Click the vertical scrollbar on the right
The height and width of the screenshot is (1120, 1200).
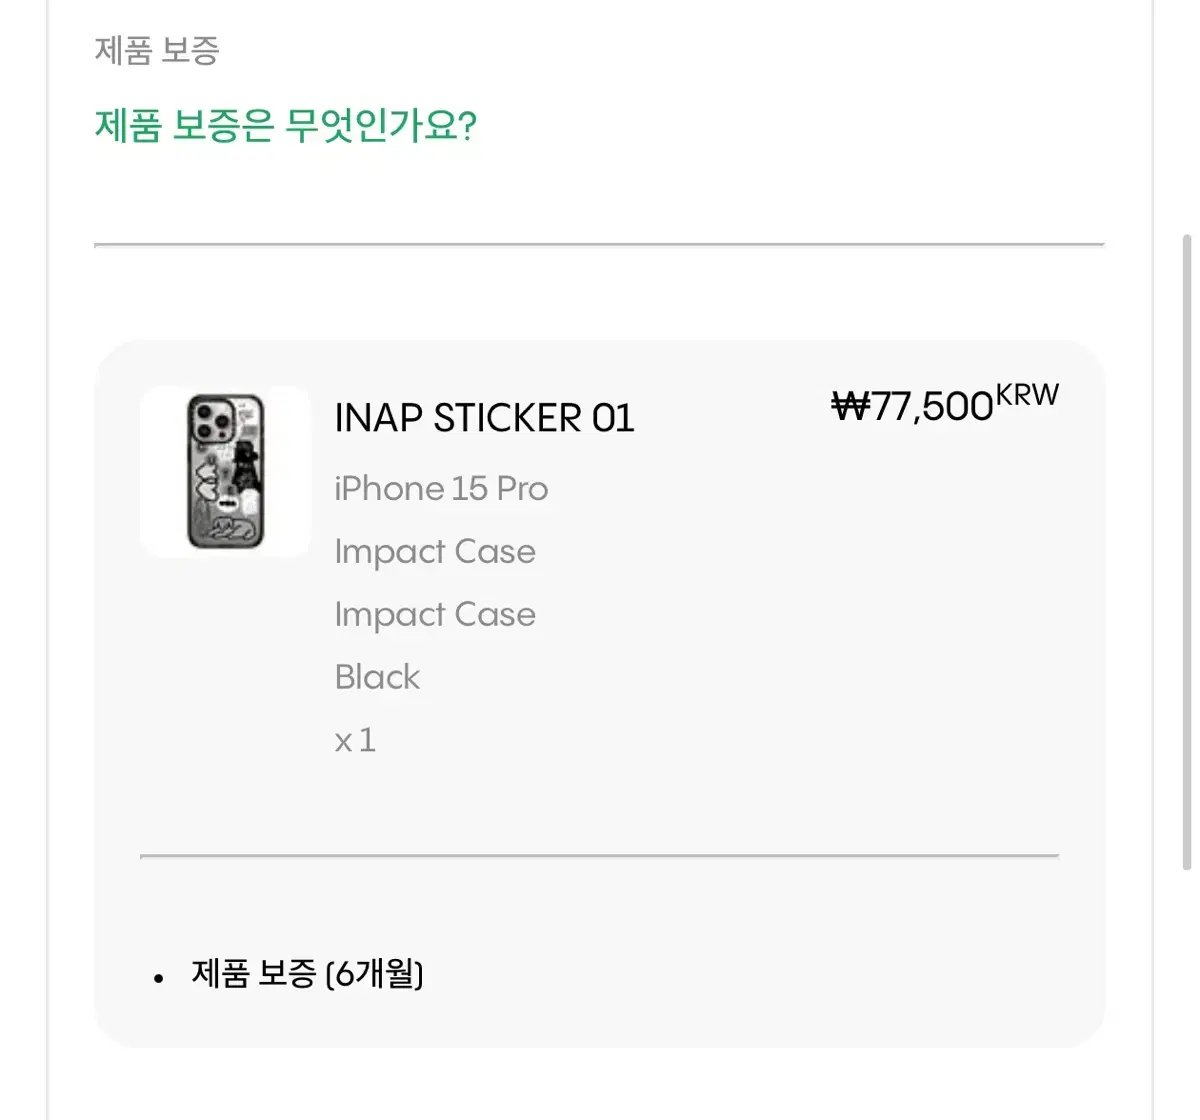[1187, 550]
